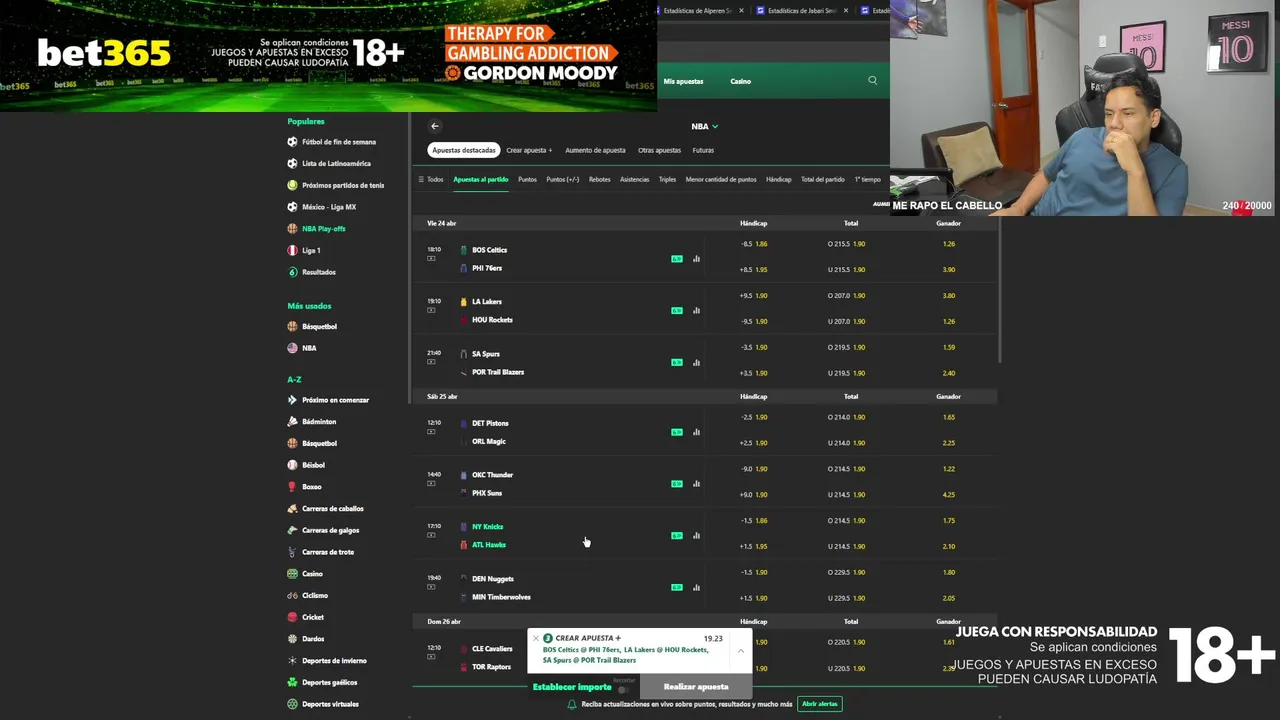This screenshot has height=720, width=1280.
Task: Go back with the arrow beside NBA
Action: (435, 126)
